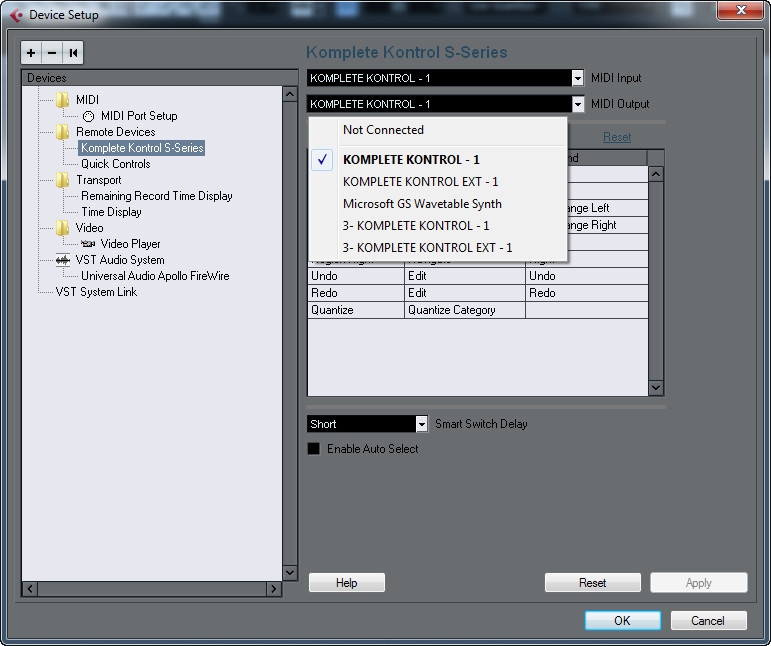Select KOMPLETE KONTROL EXT - 1 output
Screen dimensions: 771x646
[x=420, y=182]
